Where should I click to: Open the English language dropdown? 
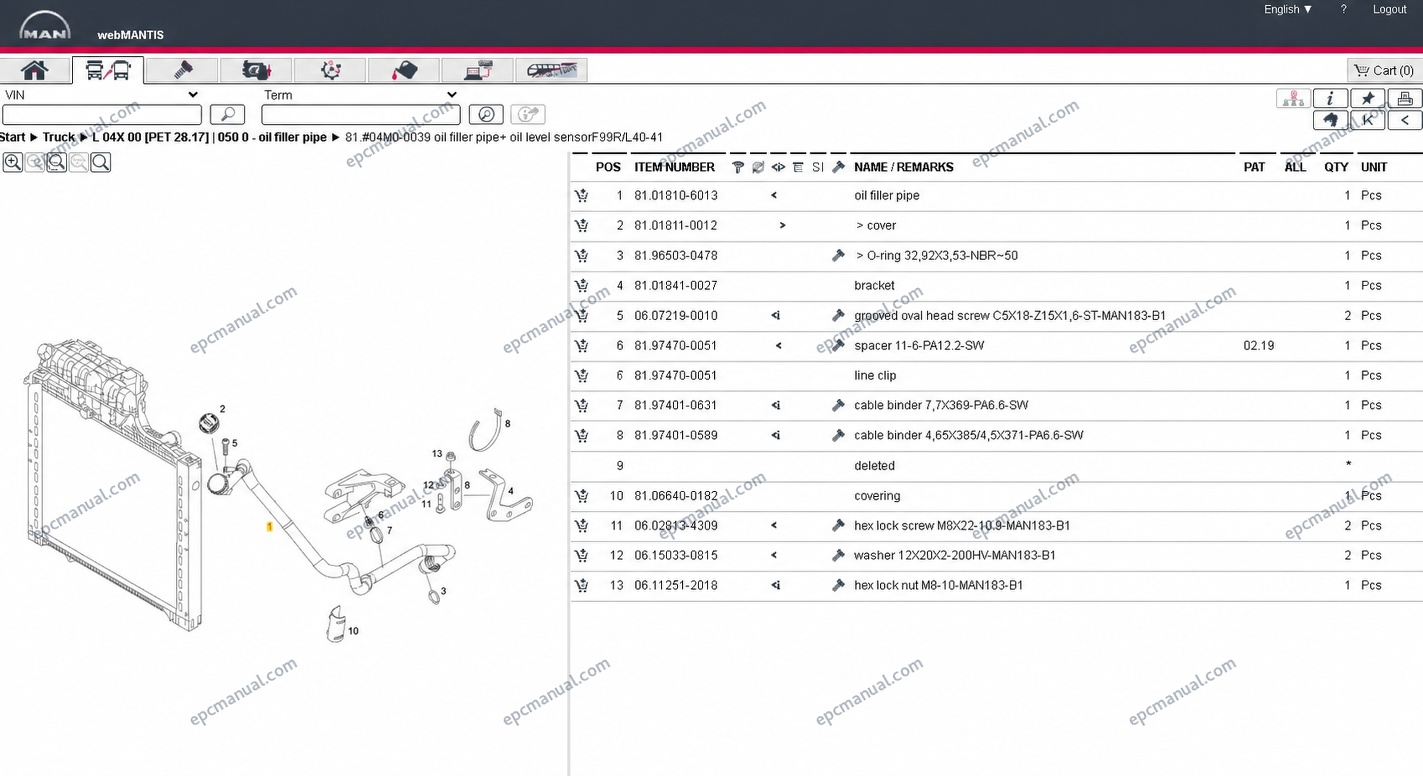click(1288, 9)
